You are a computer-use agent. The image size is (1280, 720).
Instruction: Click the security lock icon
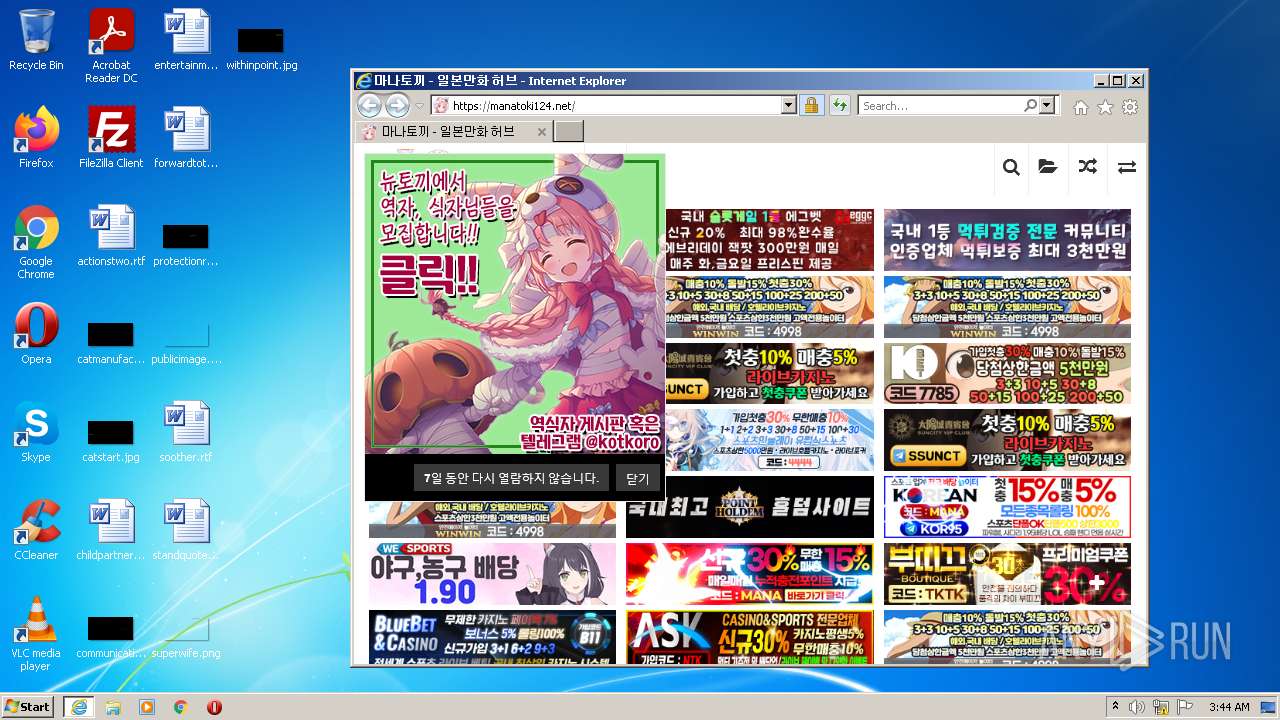coord(811,105)
